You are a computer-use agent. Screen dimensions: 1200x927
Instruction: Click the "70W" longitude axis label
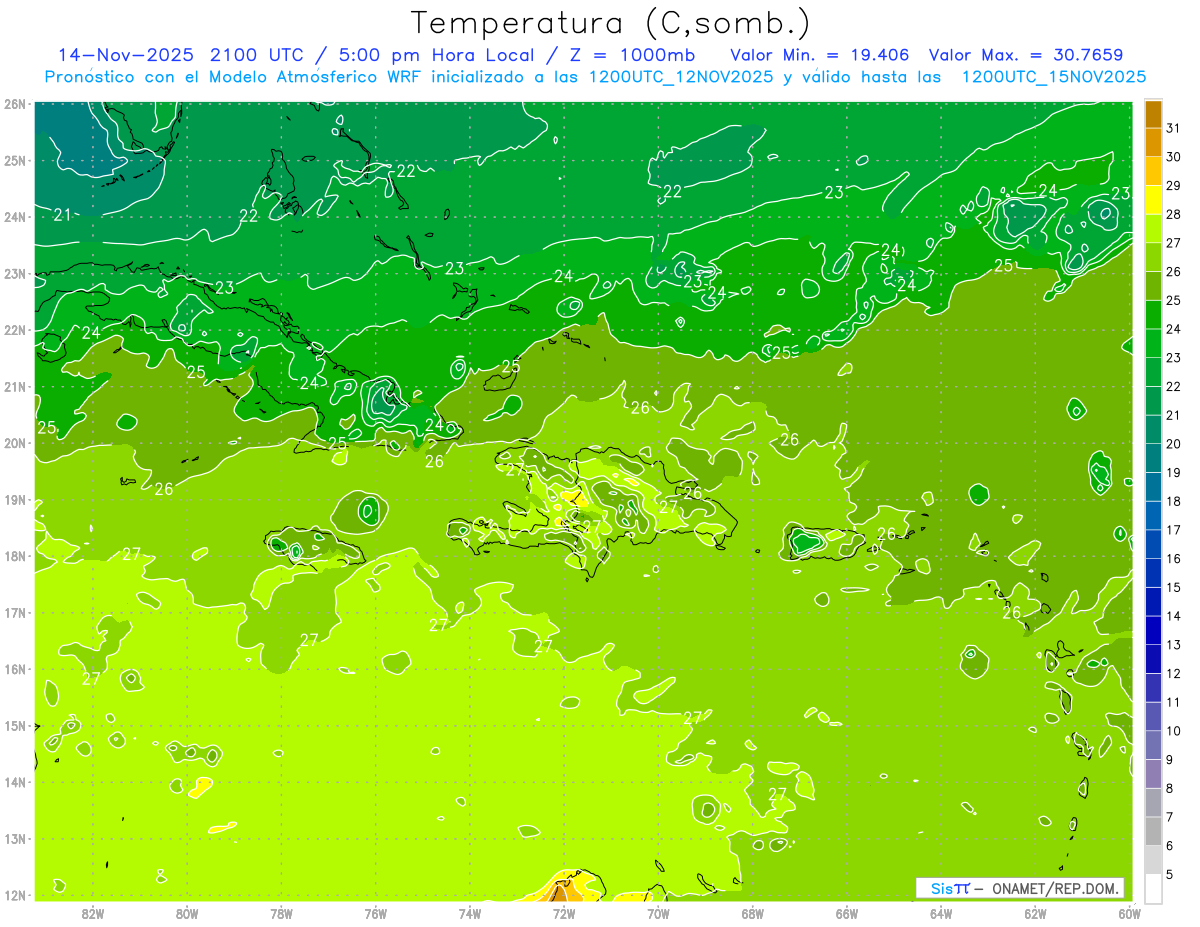(658, 913)
